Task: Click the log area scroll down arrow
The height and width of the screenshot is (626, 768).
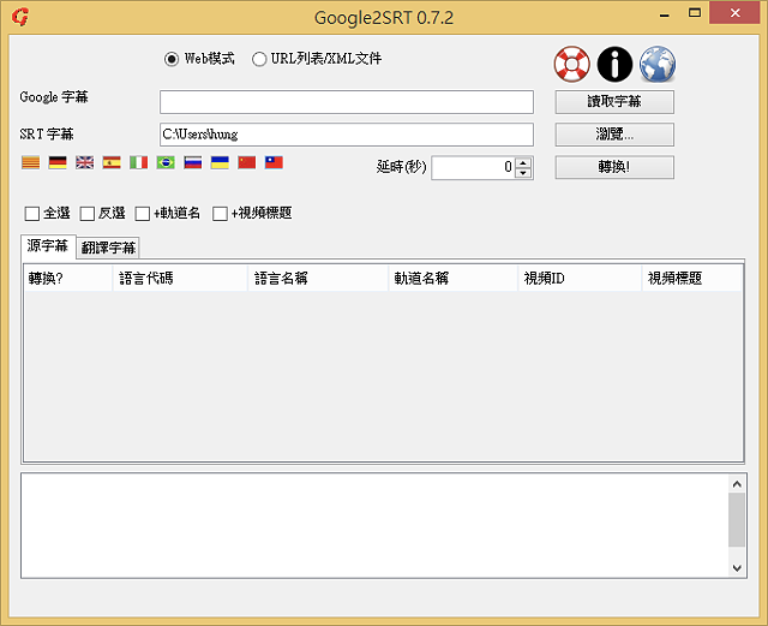Action: 737,568
